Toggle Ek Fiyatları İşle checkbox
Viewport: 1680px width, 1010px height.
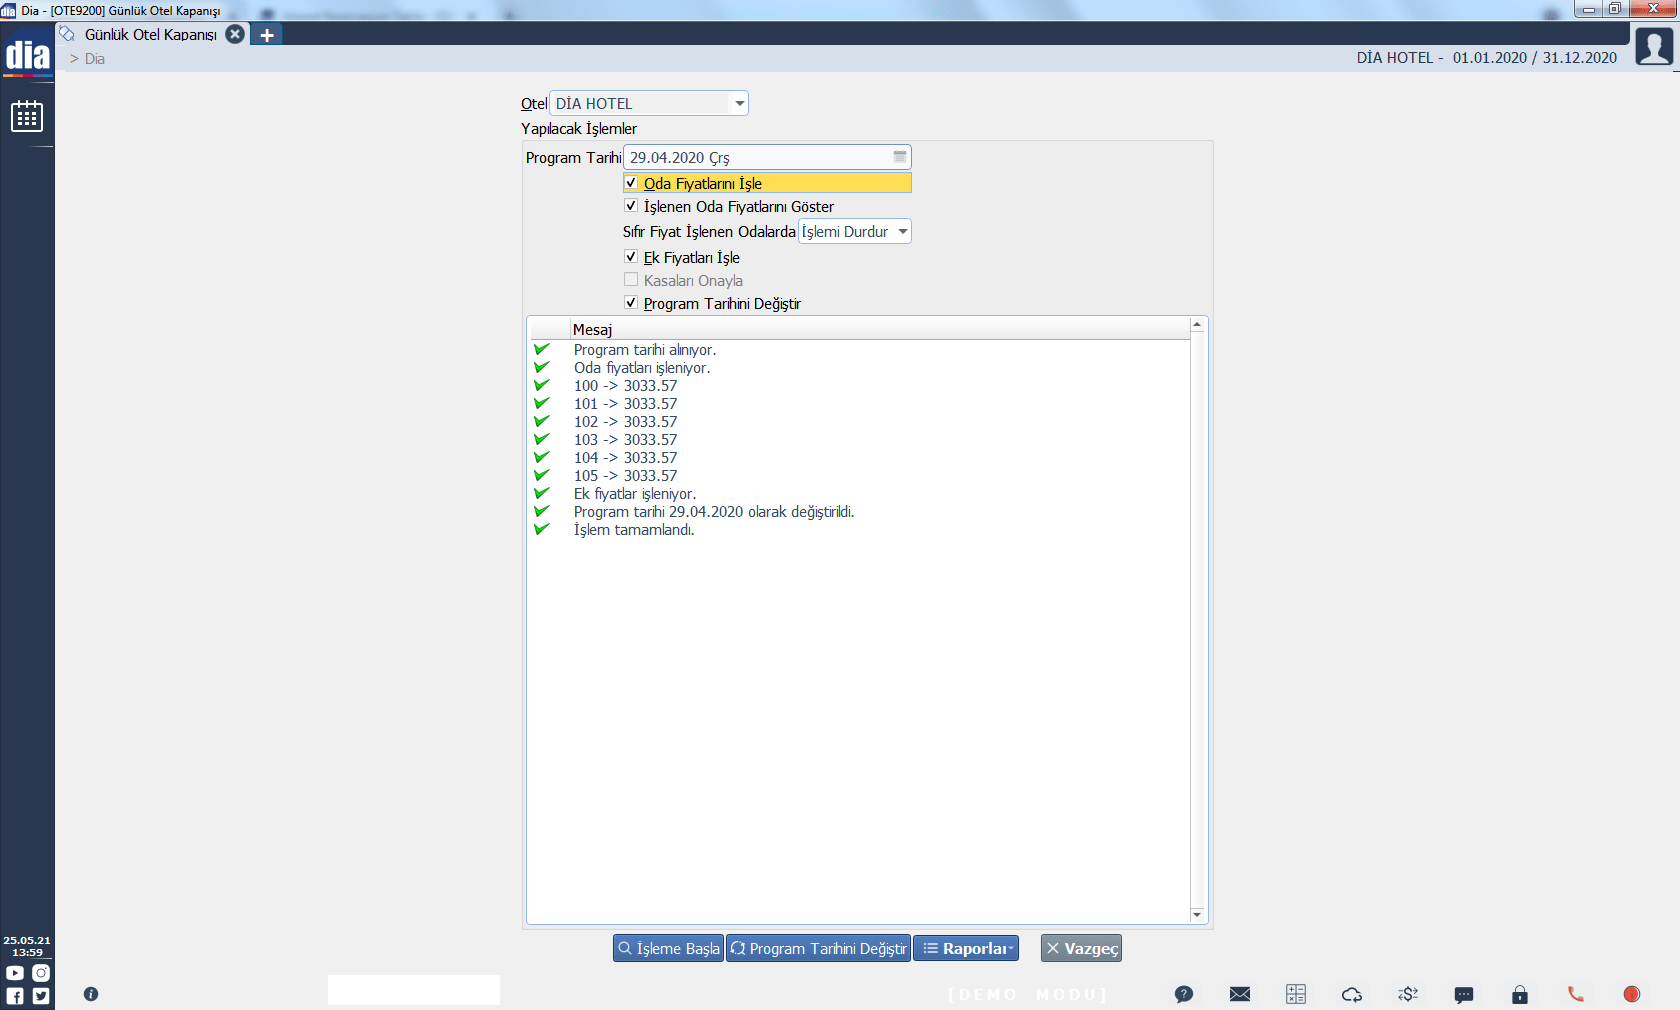click(631, 257)
